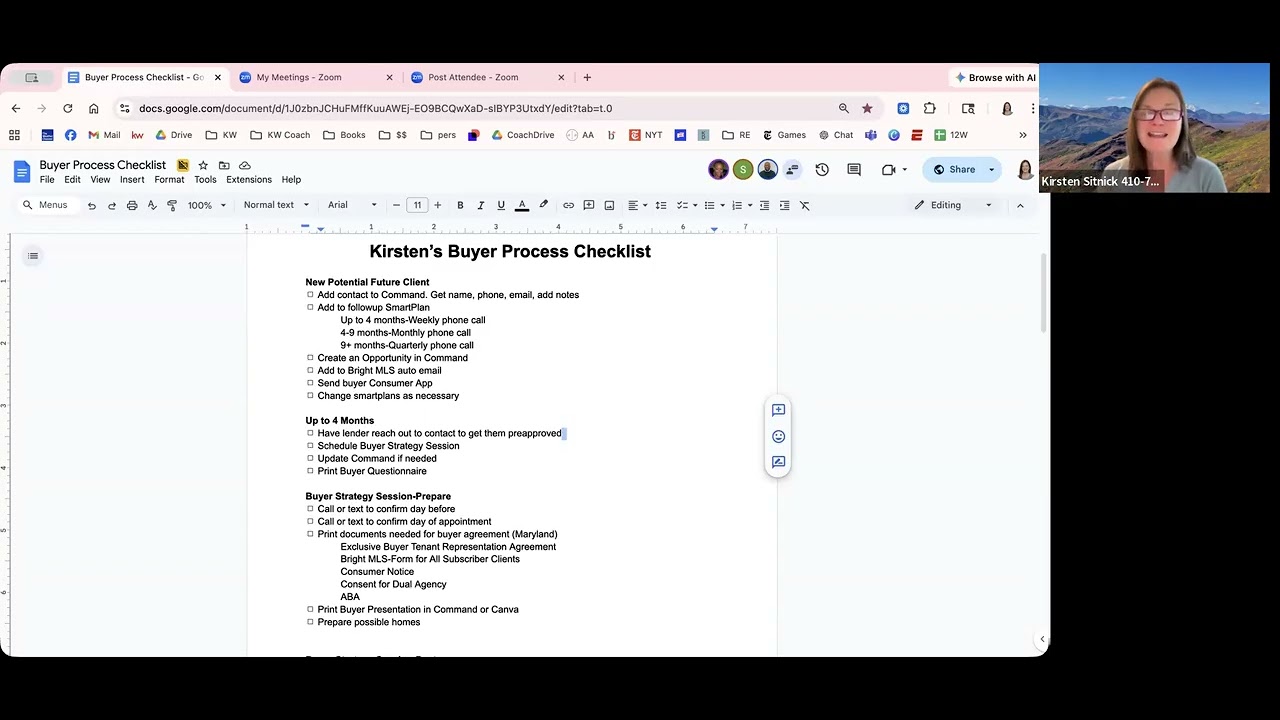Insert an image from toolbar
The width and height of the screenshot is (1280, 720).
tap(609, 205)
